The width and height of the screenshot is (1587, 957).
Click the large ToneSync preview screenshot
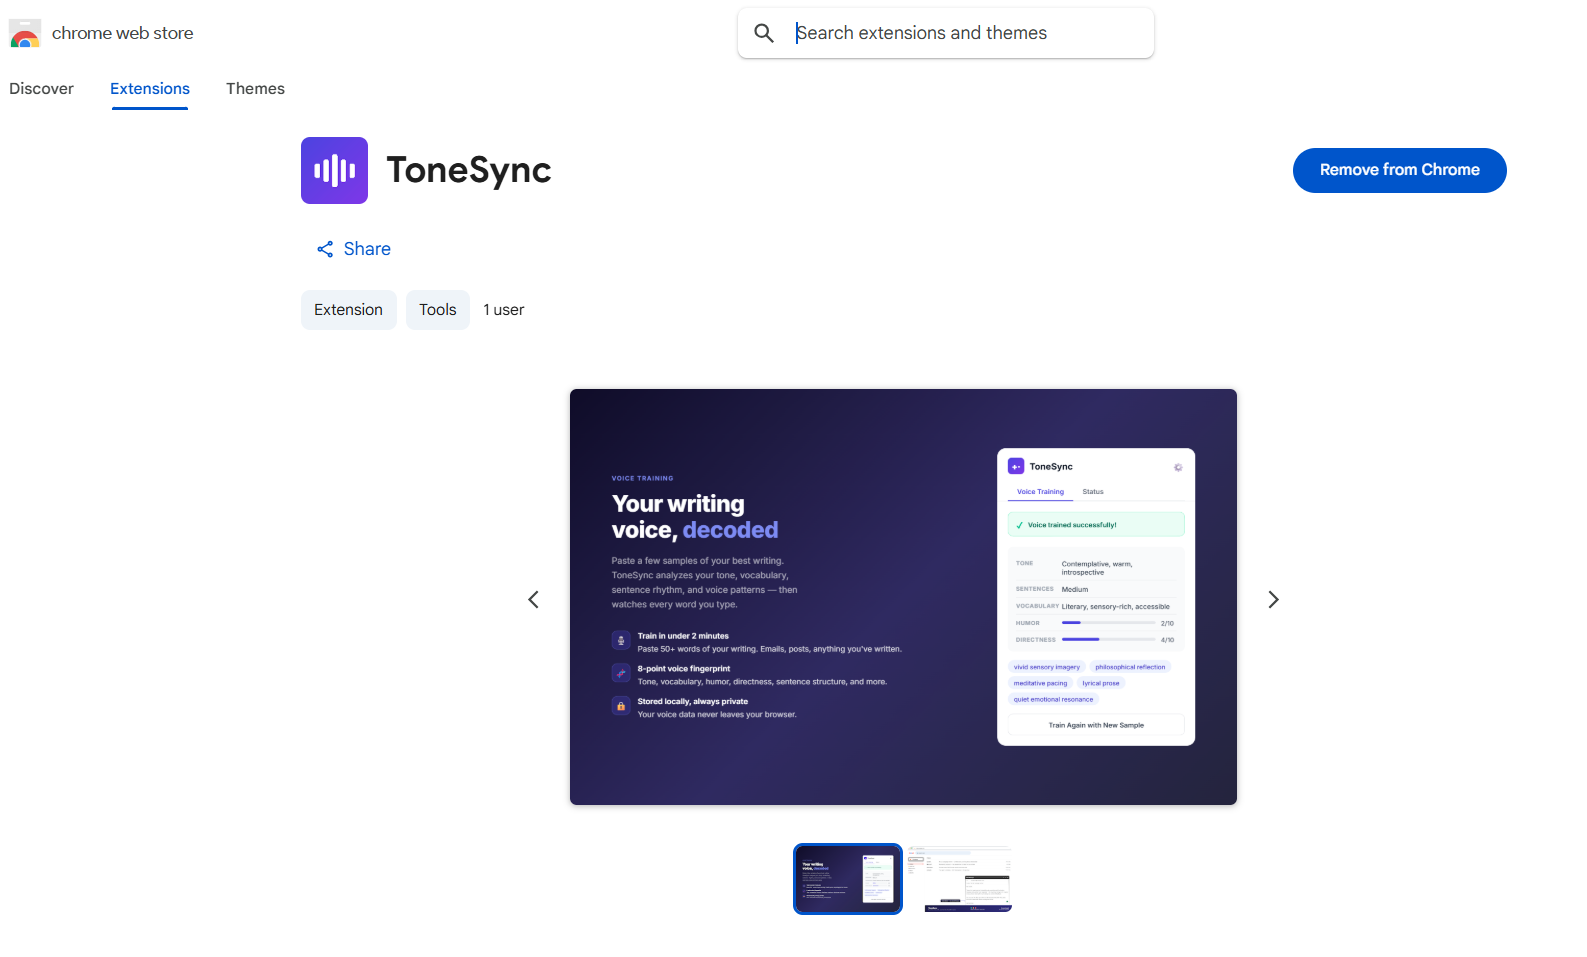pyautogui.click(x=903, y=597)
